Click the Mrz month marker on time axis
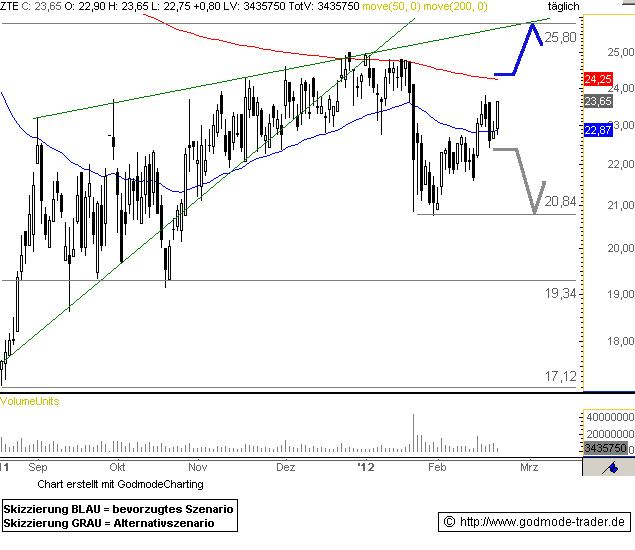 529,467
